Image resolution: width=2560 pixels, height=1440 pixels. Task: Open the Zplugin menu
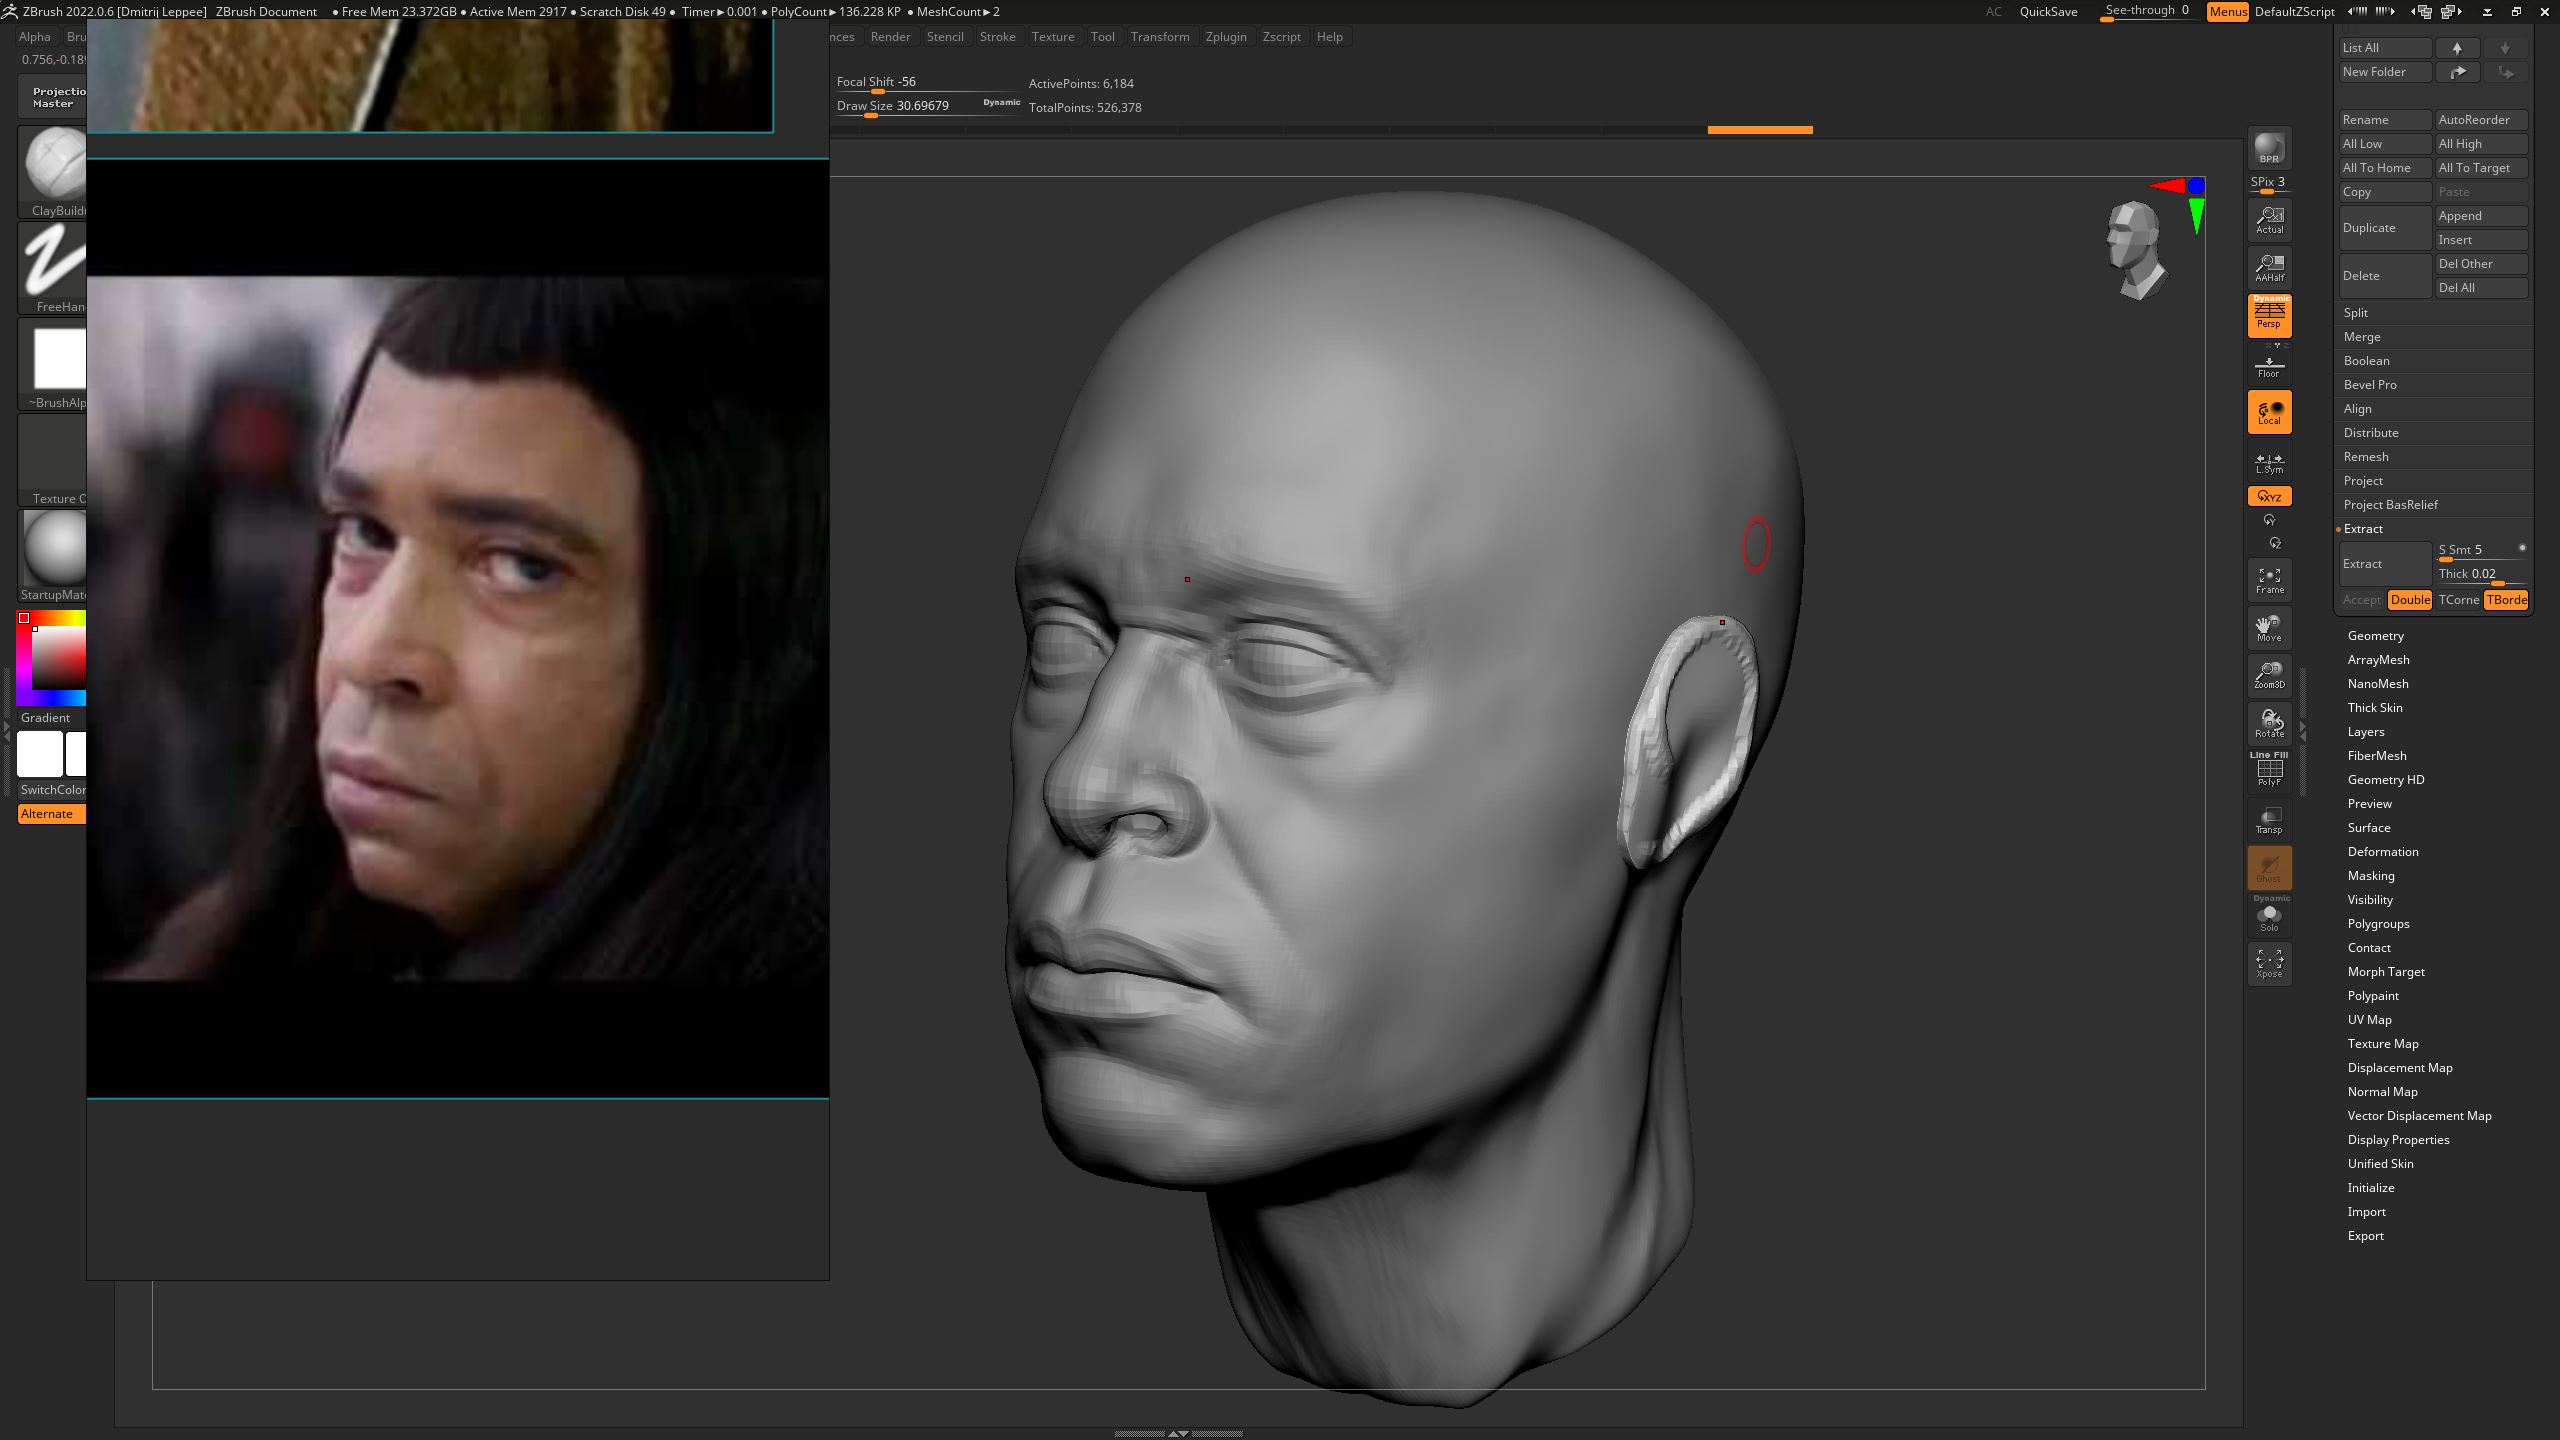[x=1226, y=37]
